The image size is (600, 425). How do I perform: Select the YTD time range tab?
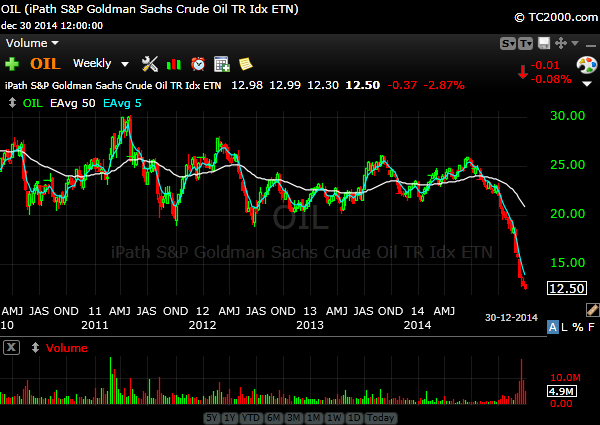(x=251, y=418)
